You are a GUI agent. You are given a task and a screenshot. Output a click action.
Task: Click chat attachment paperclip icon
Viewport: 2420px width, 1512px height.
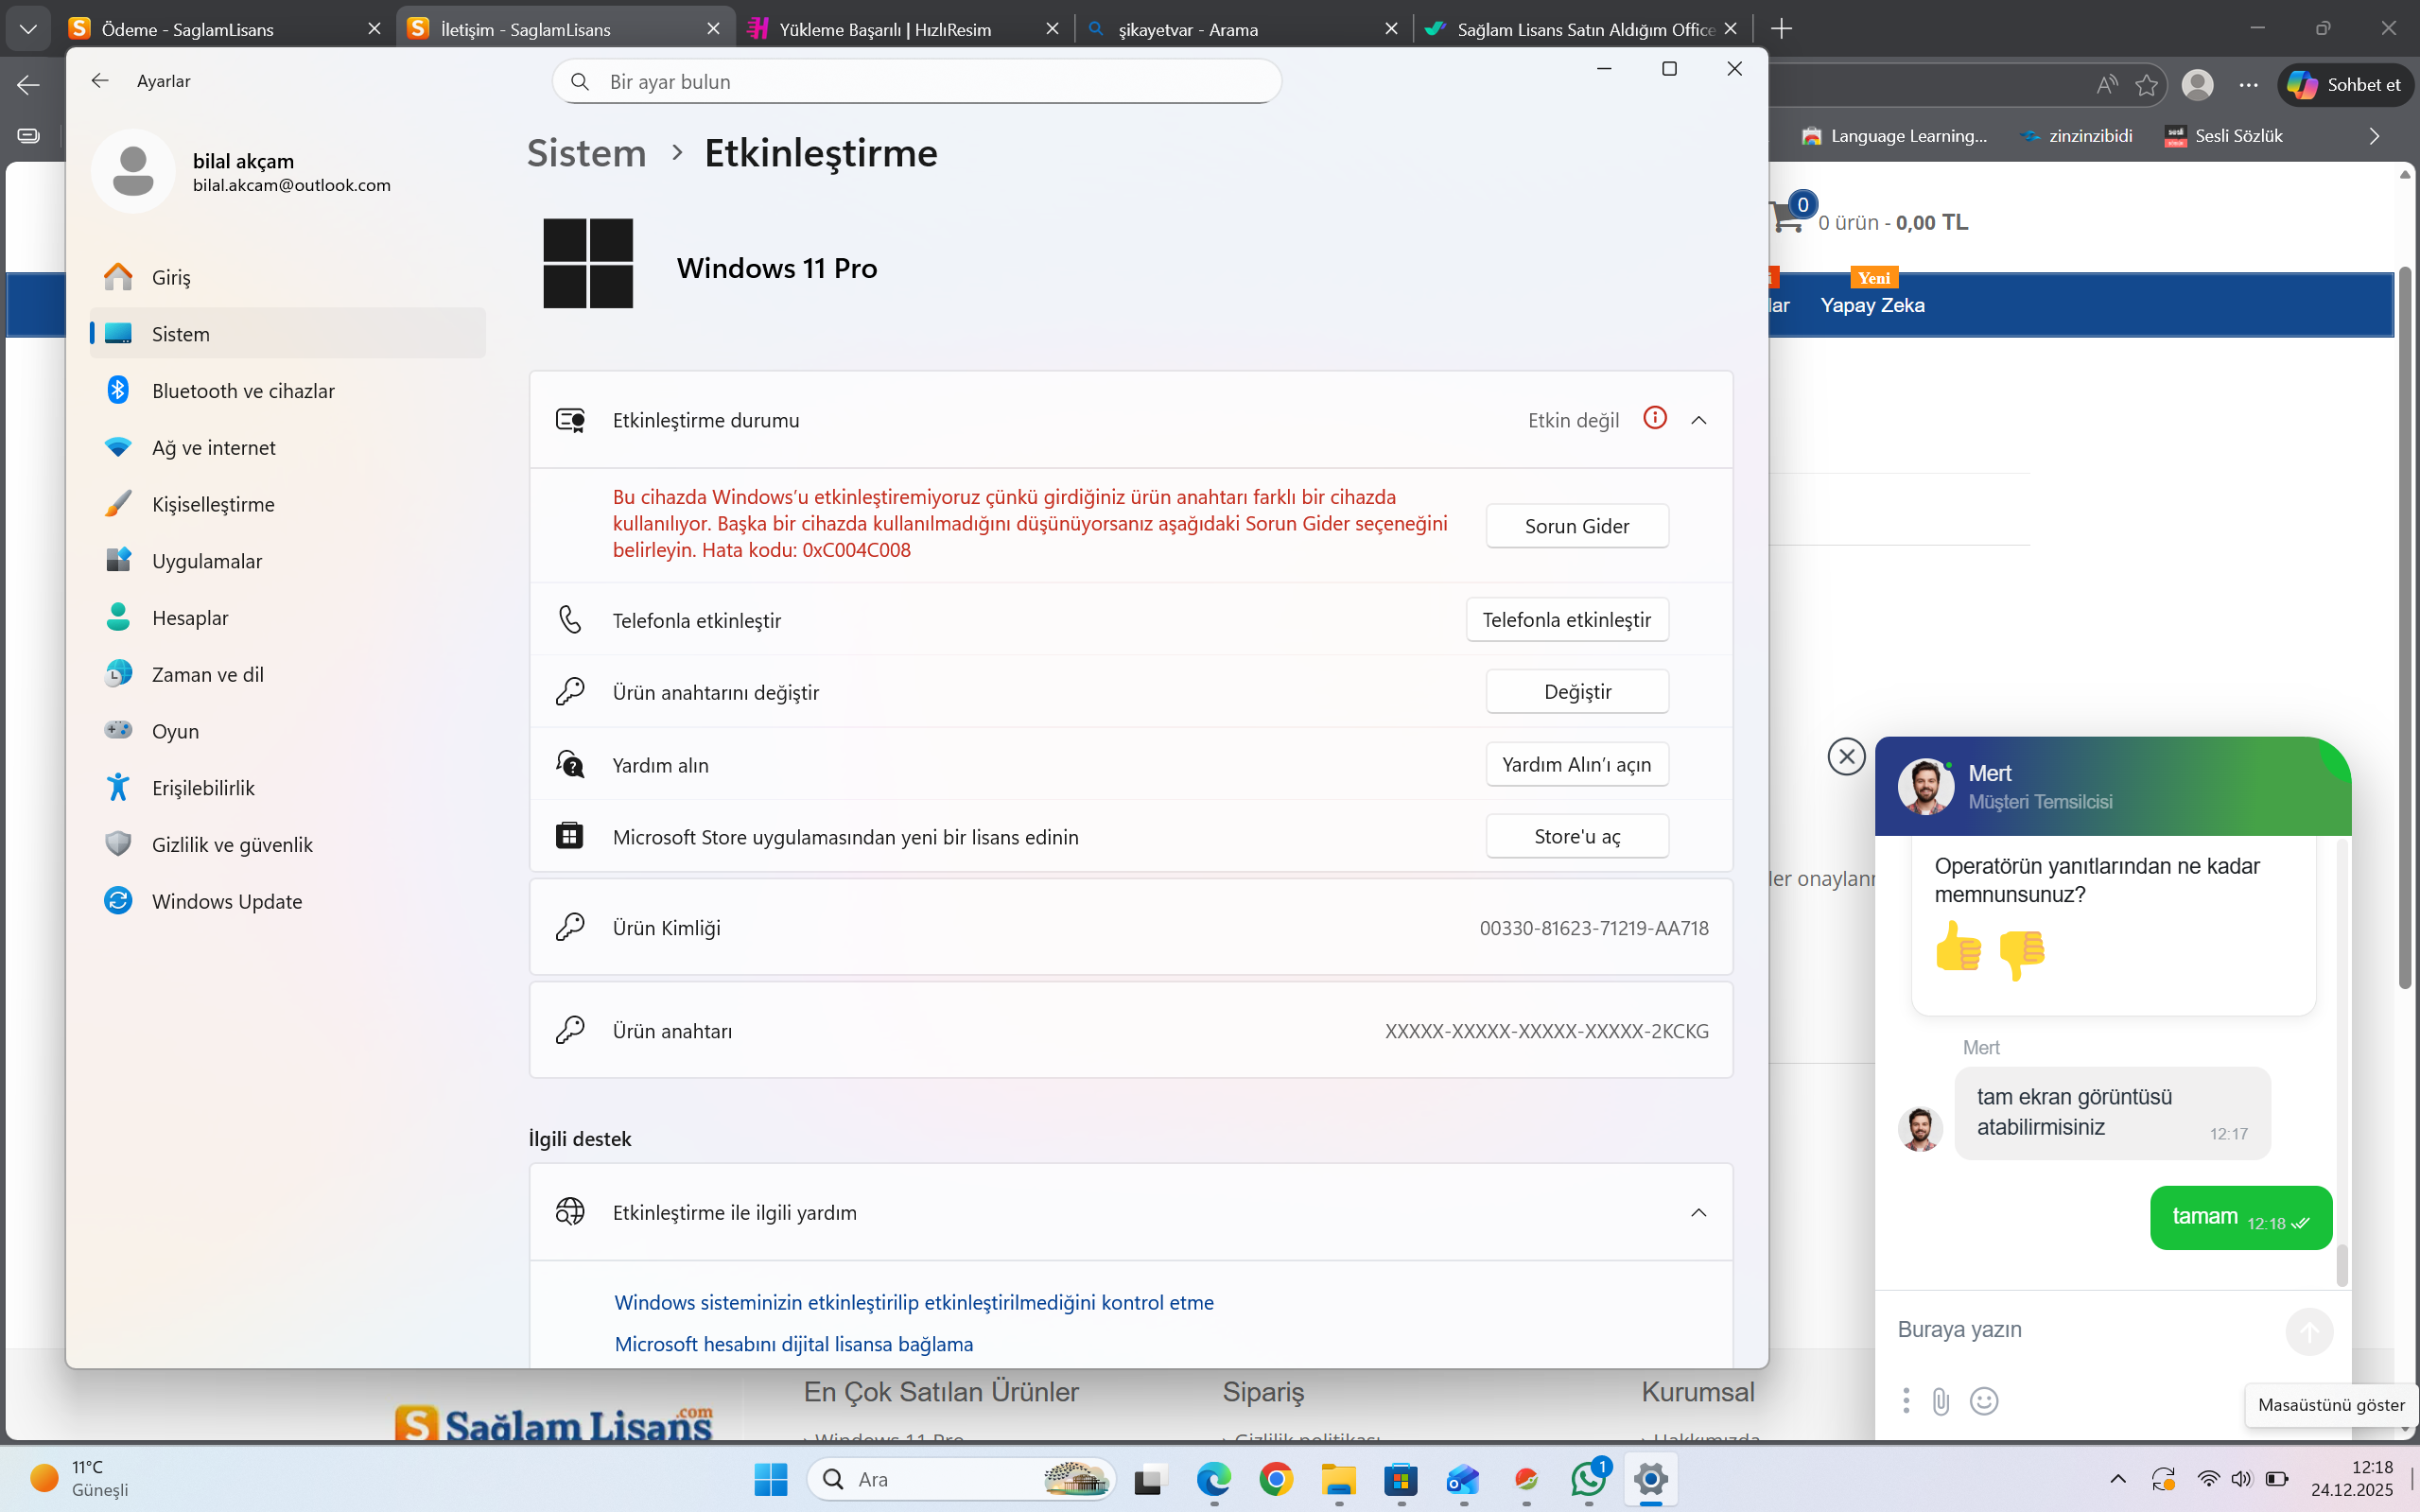pos(1941,1402)
